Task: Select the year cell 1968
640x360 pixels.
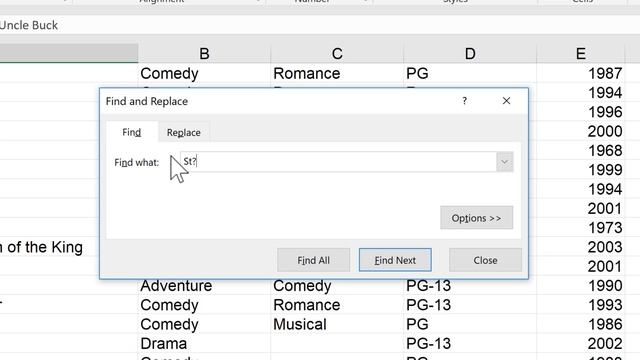Action: [x=580, y=151]
